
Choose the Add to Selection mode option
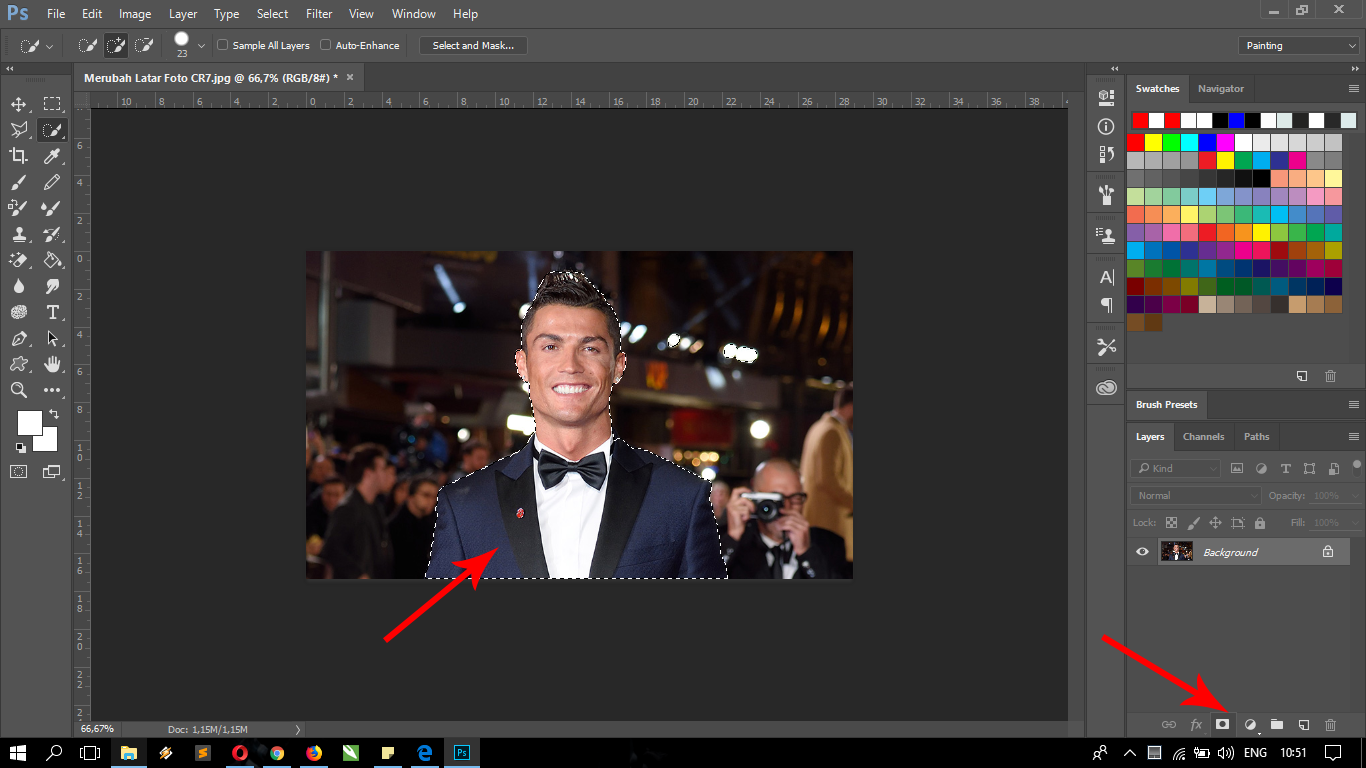point(116,45)
